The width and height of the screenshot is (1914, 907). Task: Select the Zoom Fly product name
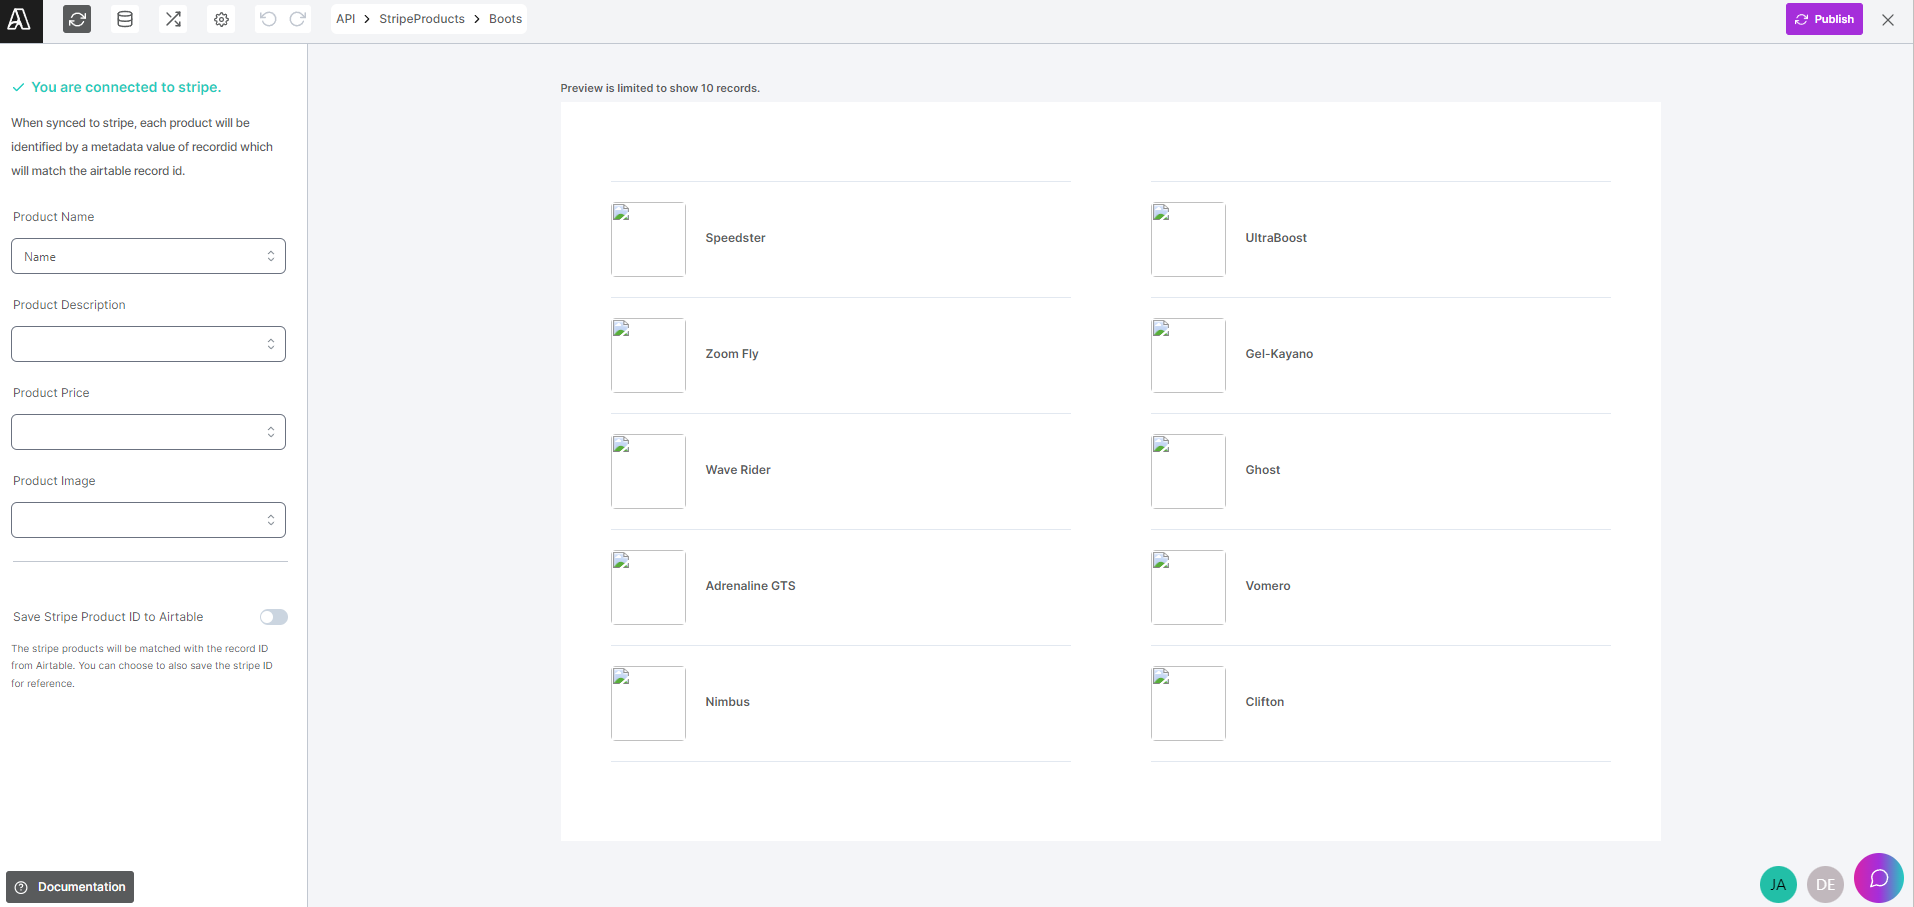pyautogui.click(x=732, y=354)
